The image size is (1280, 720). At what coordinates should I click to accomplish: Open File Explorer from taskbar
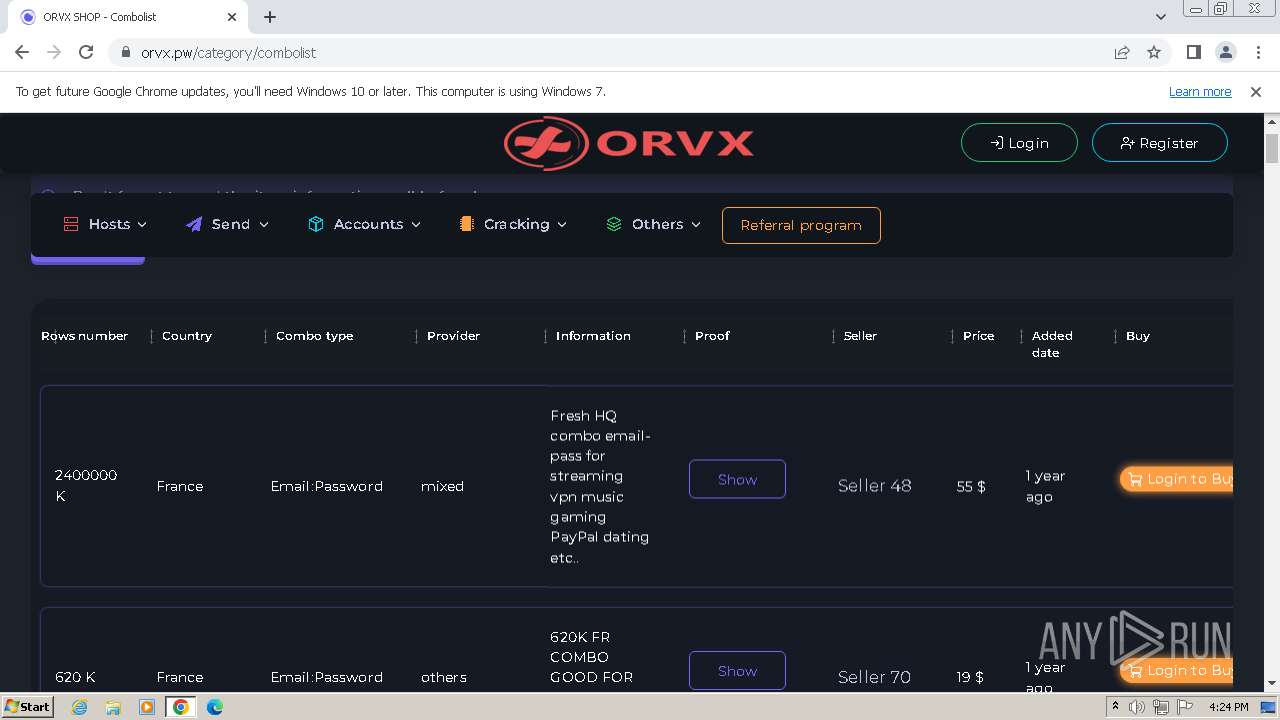click(113, 707)
